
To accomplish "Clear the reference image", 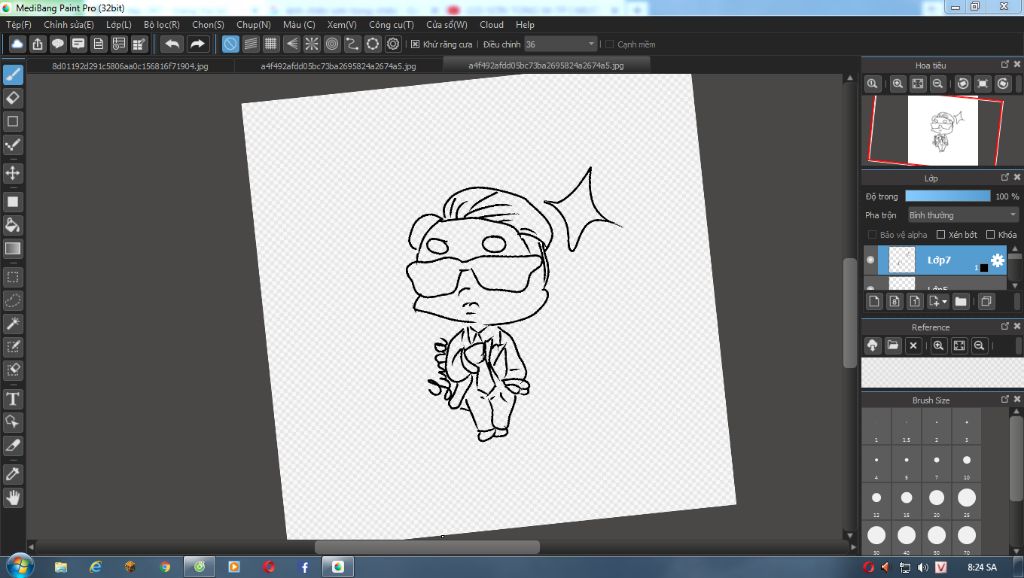I will (x=913, y=345).
